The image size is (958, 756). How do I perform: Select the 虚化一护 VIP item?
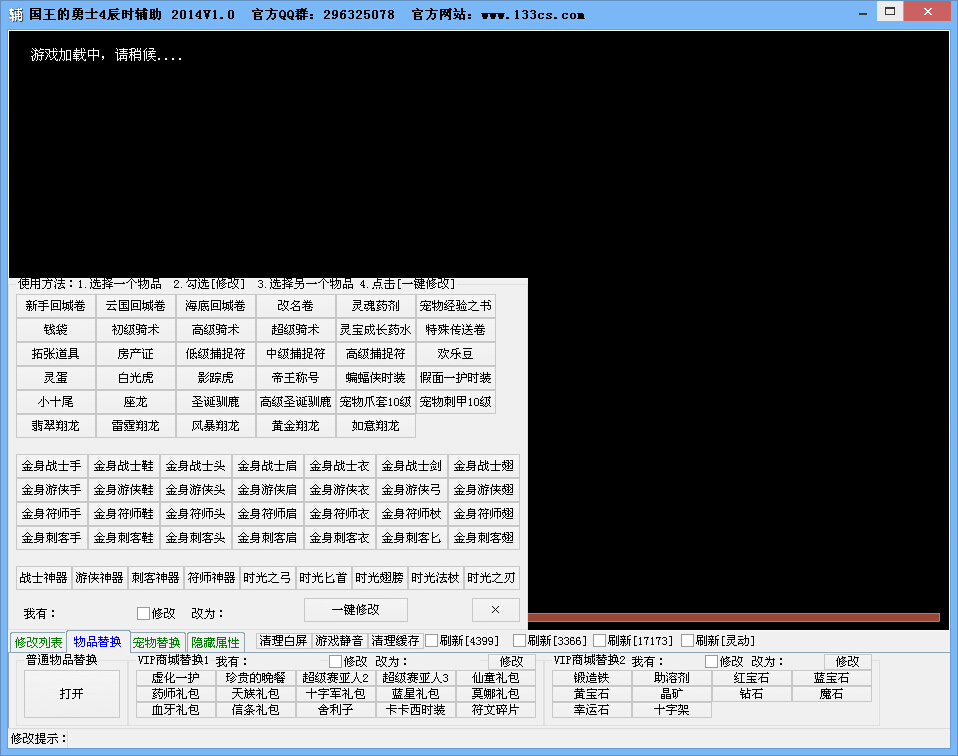pyautogui.click(x=176, y=678)
